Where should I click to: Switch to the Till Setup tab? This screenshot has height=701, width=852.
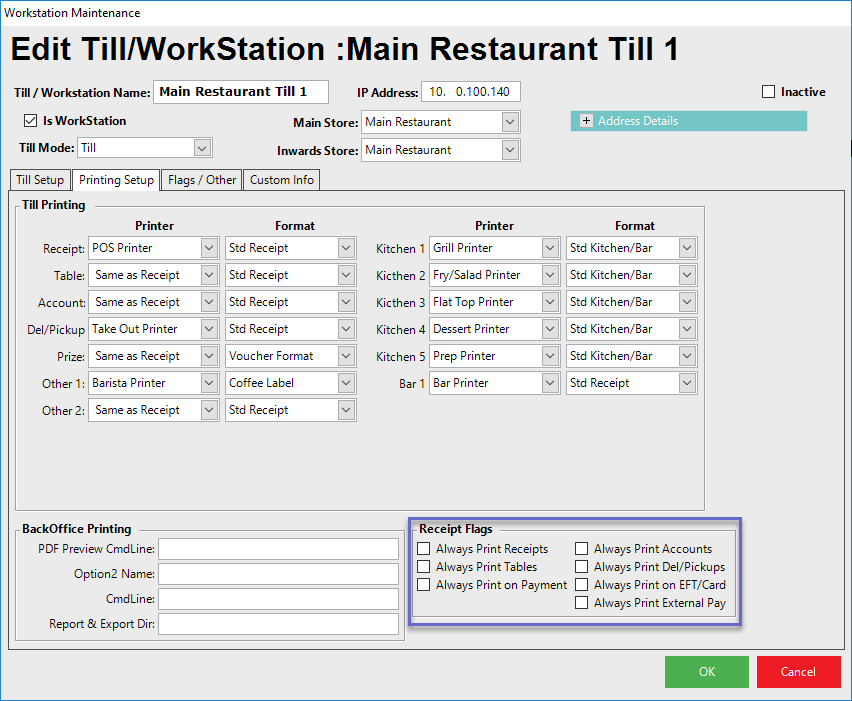click(40, 180)
